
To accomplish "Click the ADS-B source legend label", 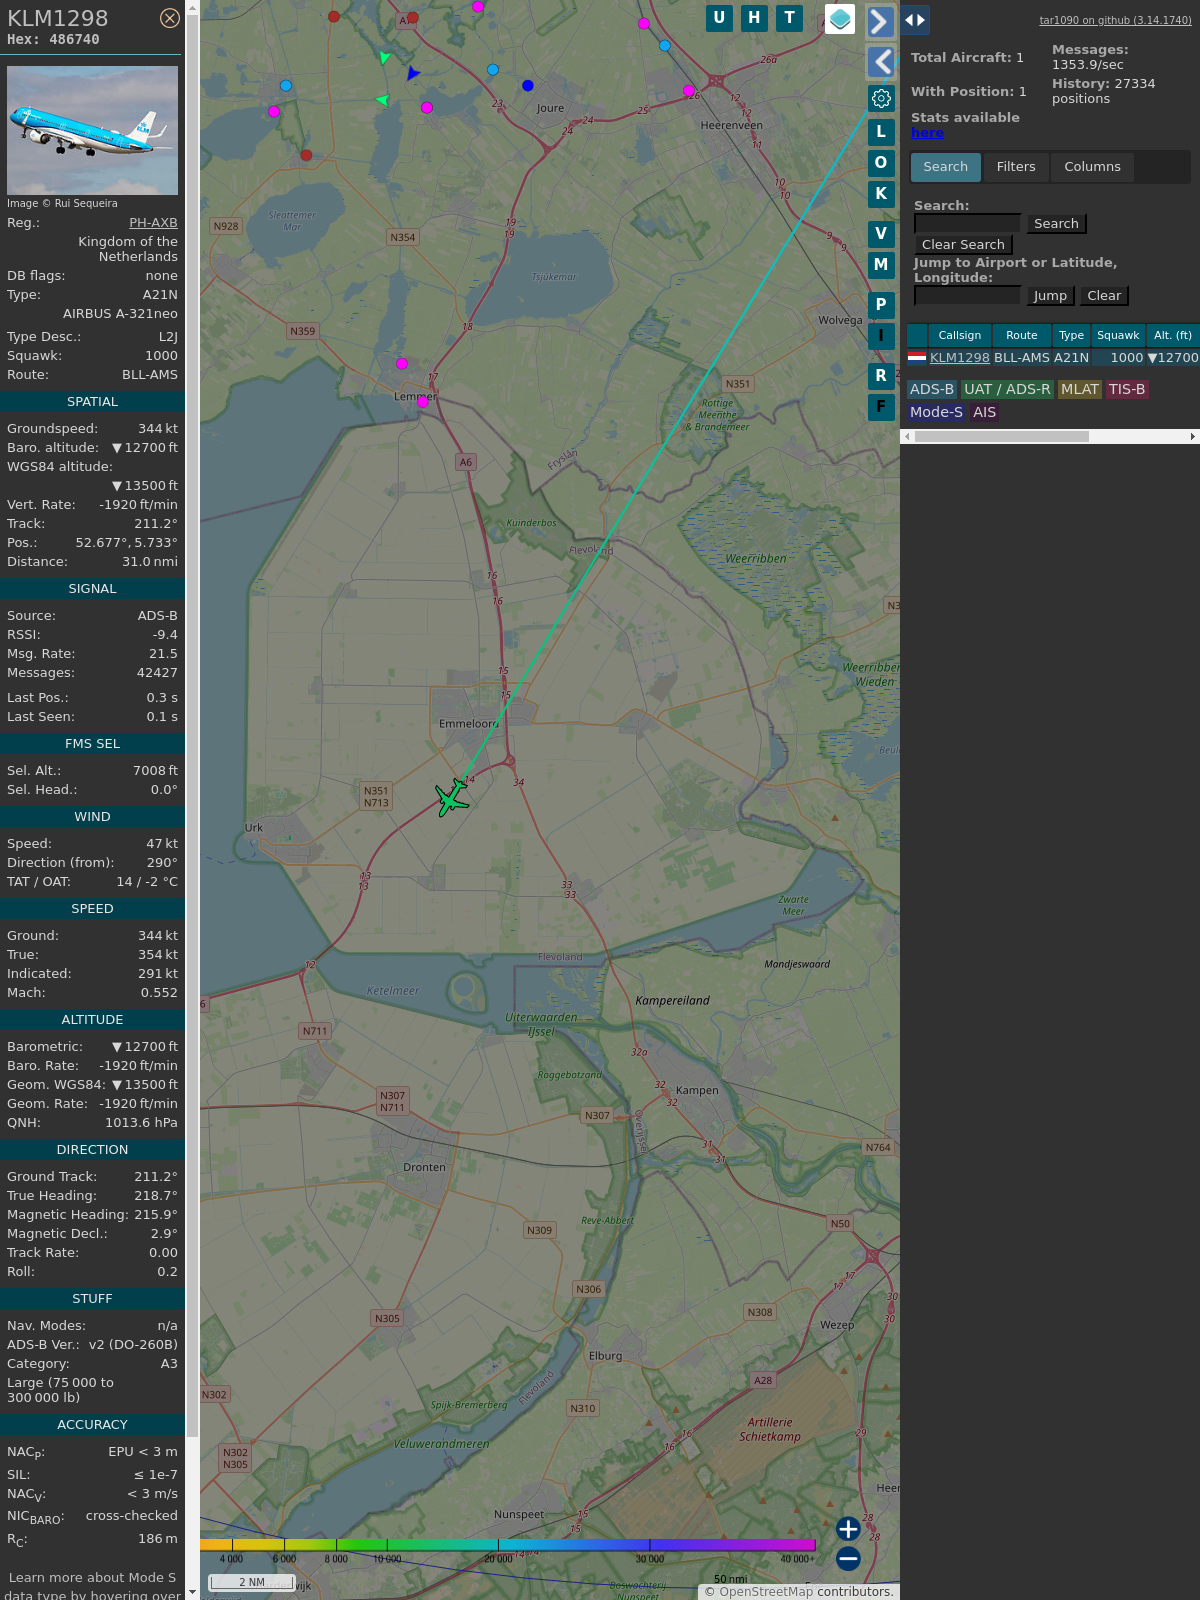I will 932,389.
